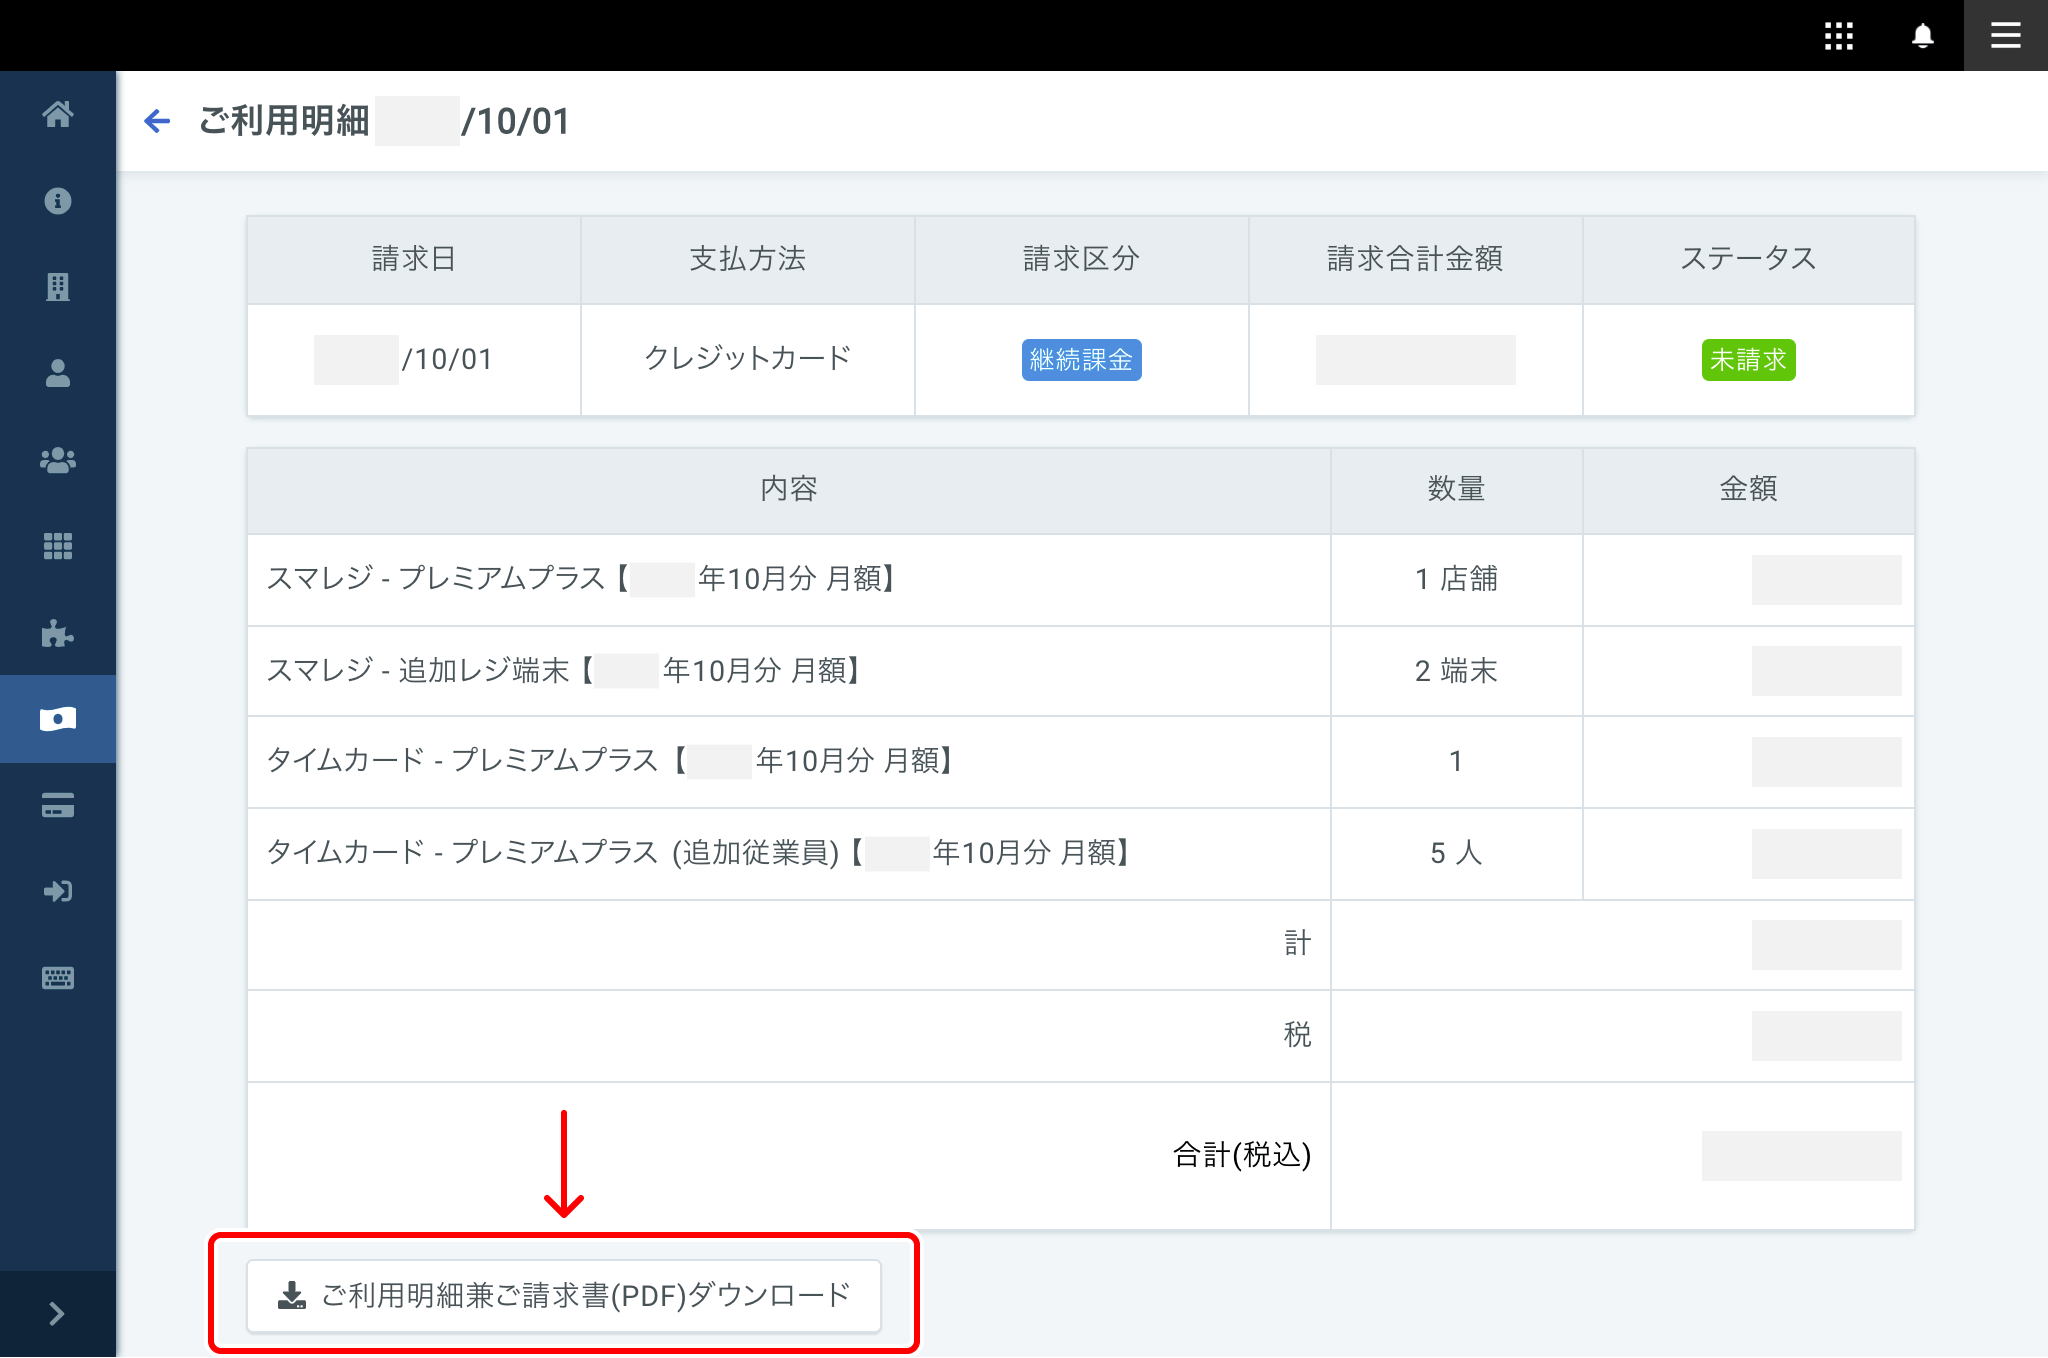Image resolution: width=2048 pixels, height=1358 pixels.
Task: Click the ステータス column header
Action: click(x=1748, y=259)
